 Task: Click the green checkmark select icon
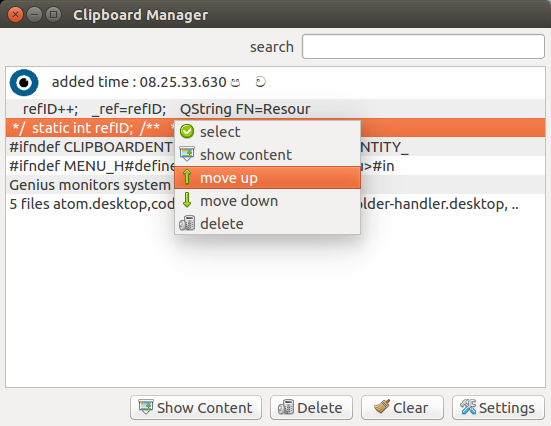tap(187, 131)
